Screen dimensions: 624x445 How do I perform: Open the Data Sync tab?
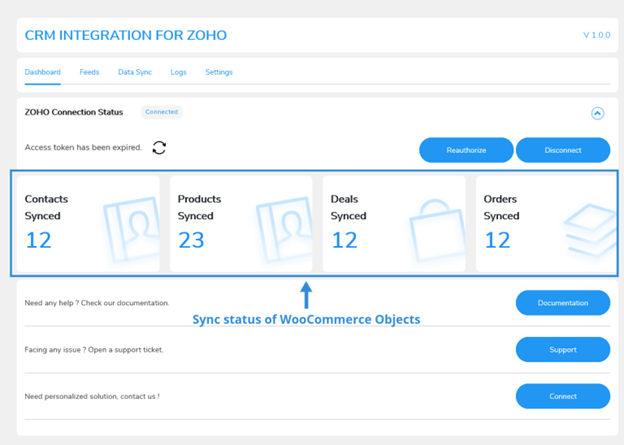pos(134,72)
